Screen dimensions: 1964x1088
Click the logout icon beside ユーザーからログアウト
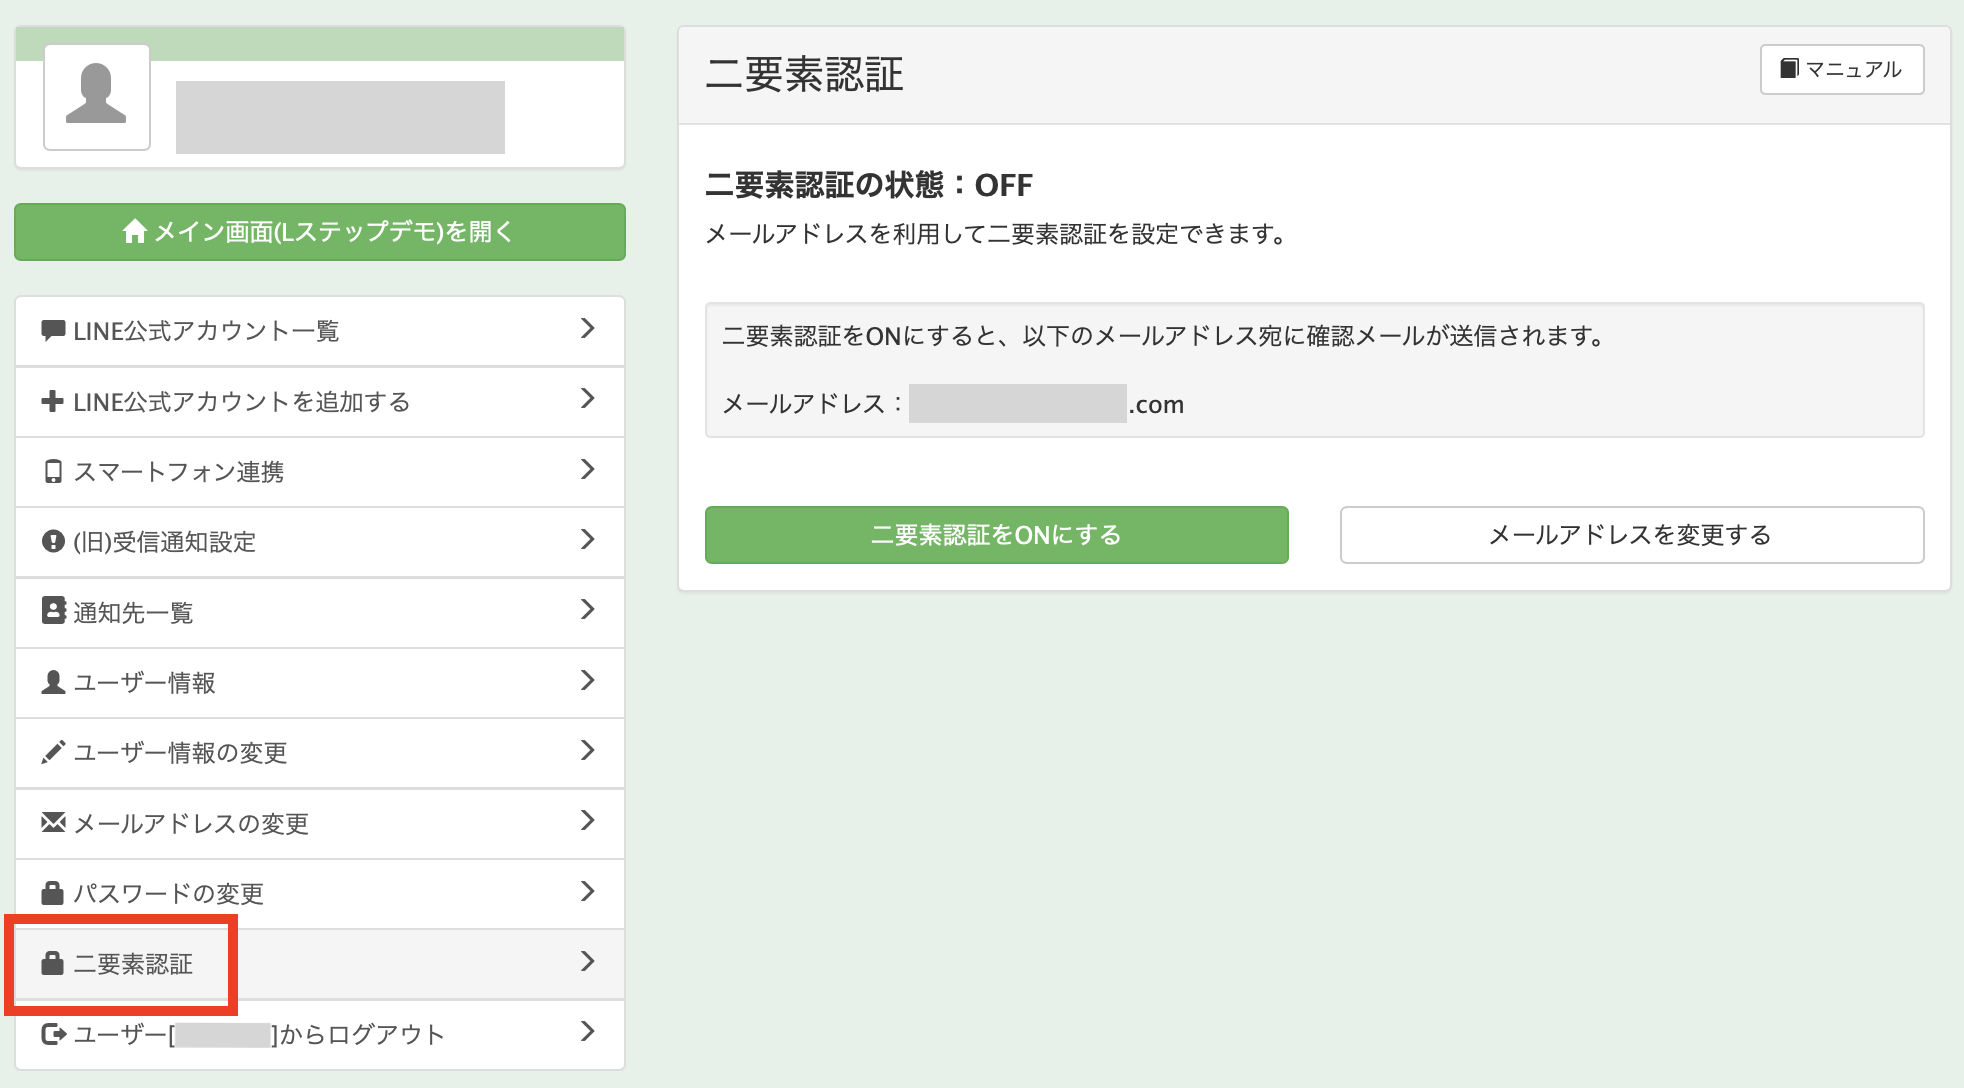[52, 1034]
